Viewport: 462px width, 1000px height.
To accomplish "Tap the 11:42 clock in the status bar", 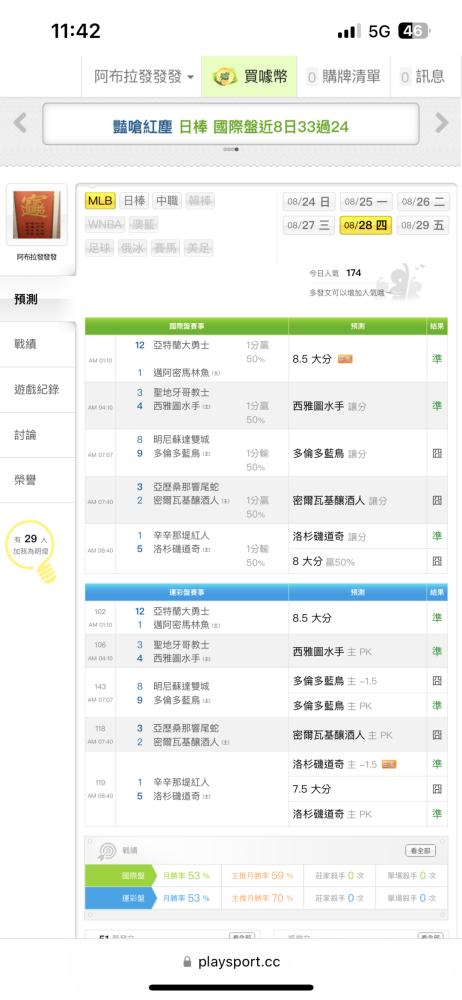I will click(x=76, y=31).
